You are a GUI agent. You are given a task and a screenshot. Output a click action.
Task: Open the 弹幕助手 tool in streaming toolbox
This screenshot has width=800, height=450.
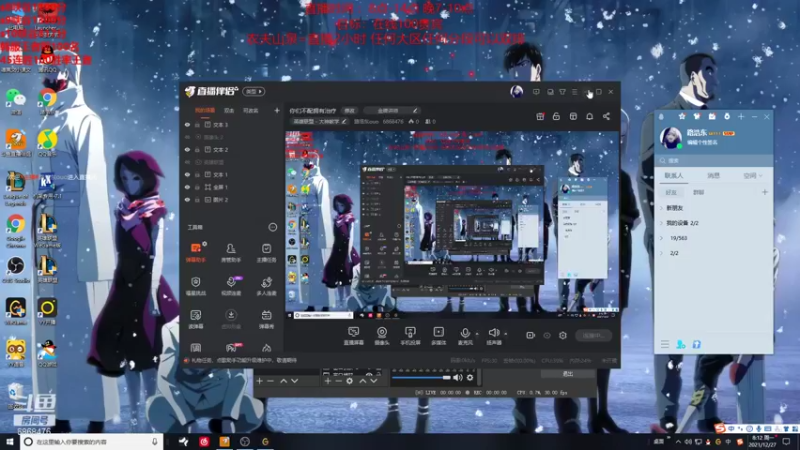pyautogui.click(x=195, y=252)
